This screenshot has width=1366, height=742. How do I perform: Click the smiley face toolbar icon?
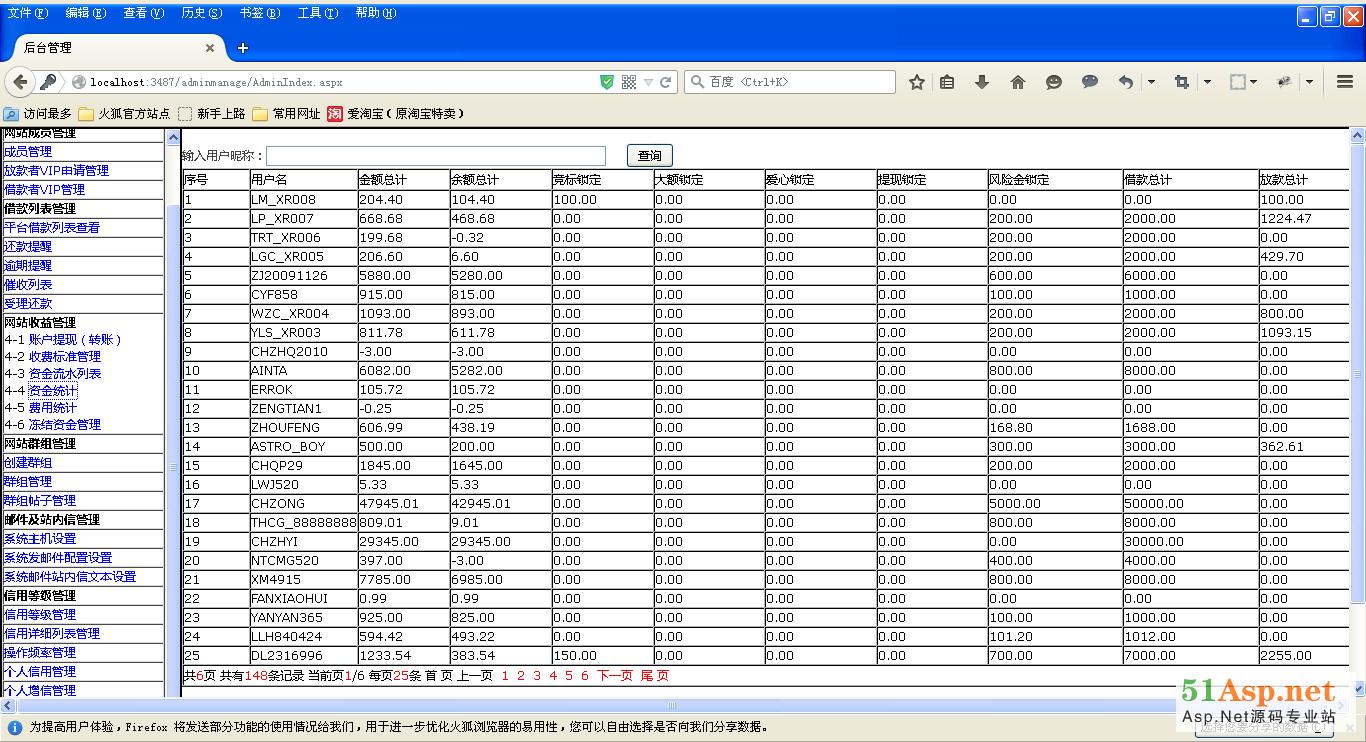[1054, 82]
